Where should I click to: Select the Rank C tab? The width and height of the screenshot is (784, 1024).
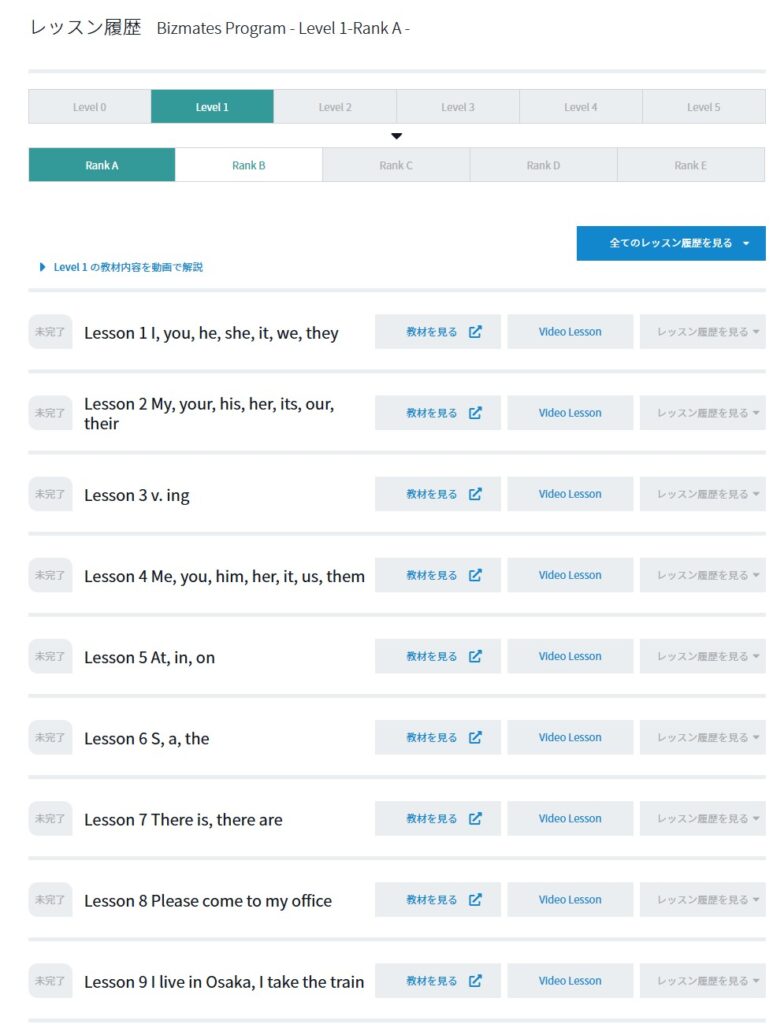[x=396, y=165]
